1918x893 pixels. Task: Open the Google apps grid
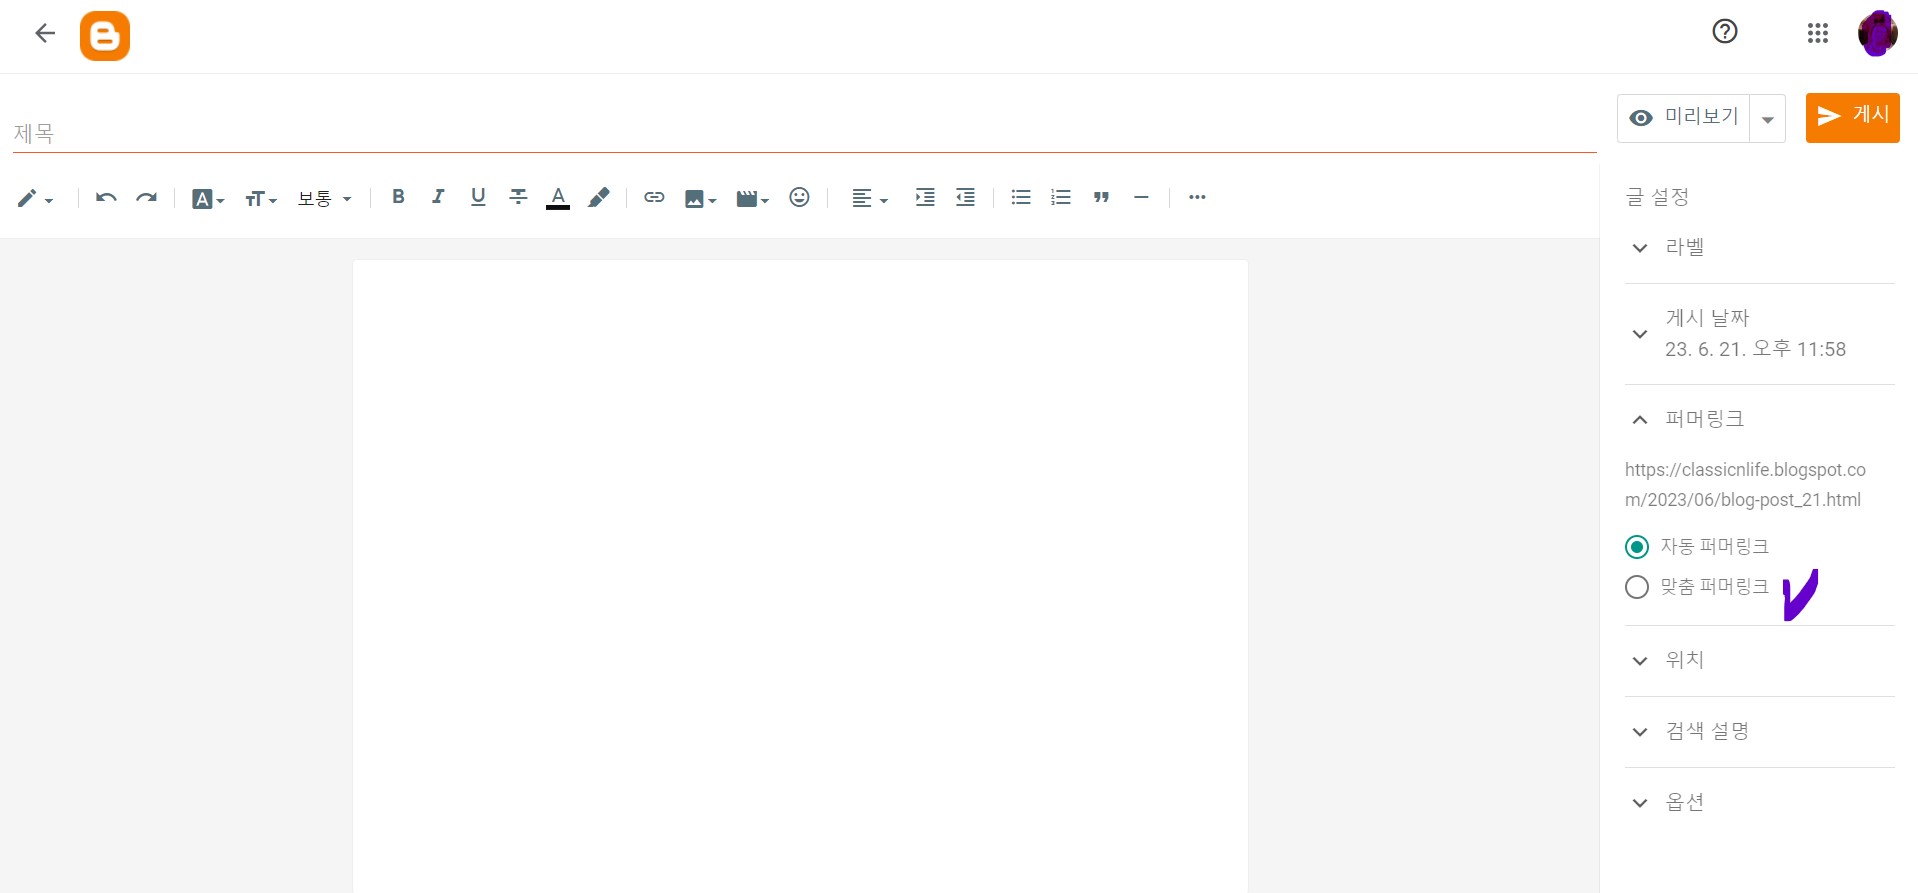tap(1818, 33)
